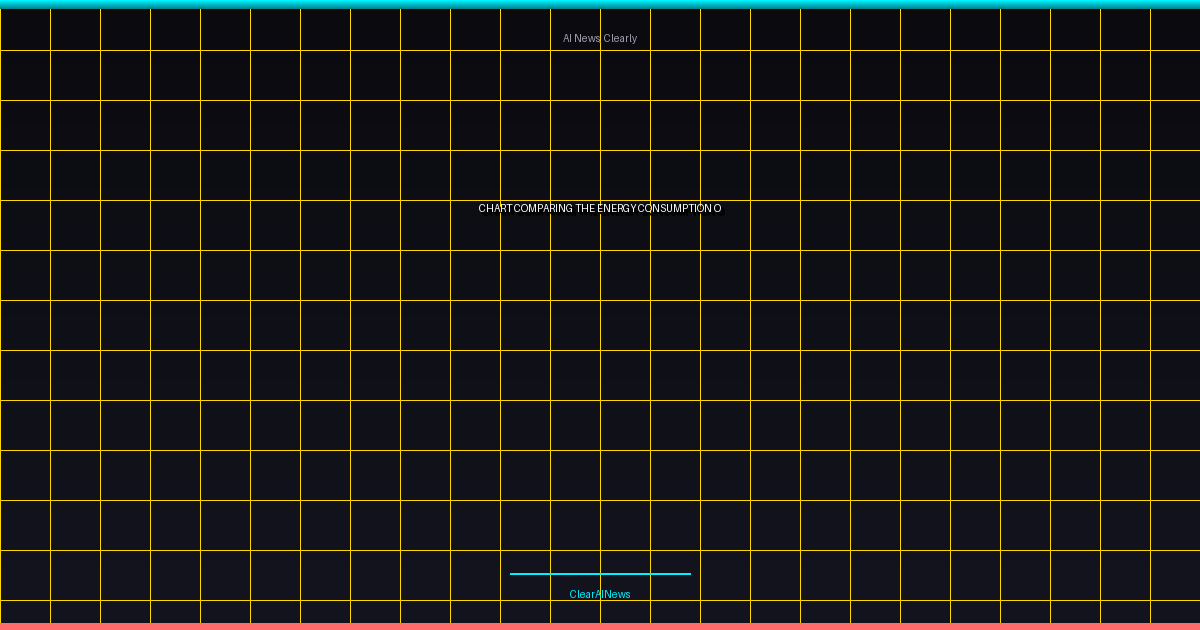The image size is (1200, 630).
Task: Click the red bar along the bottom edge
Action: [600, 626]
